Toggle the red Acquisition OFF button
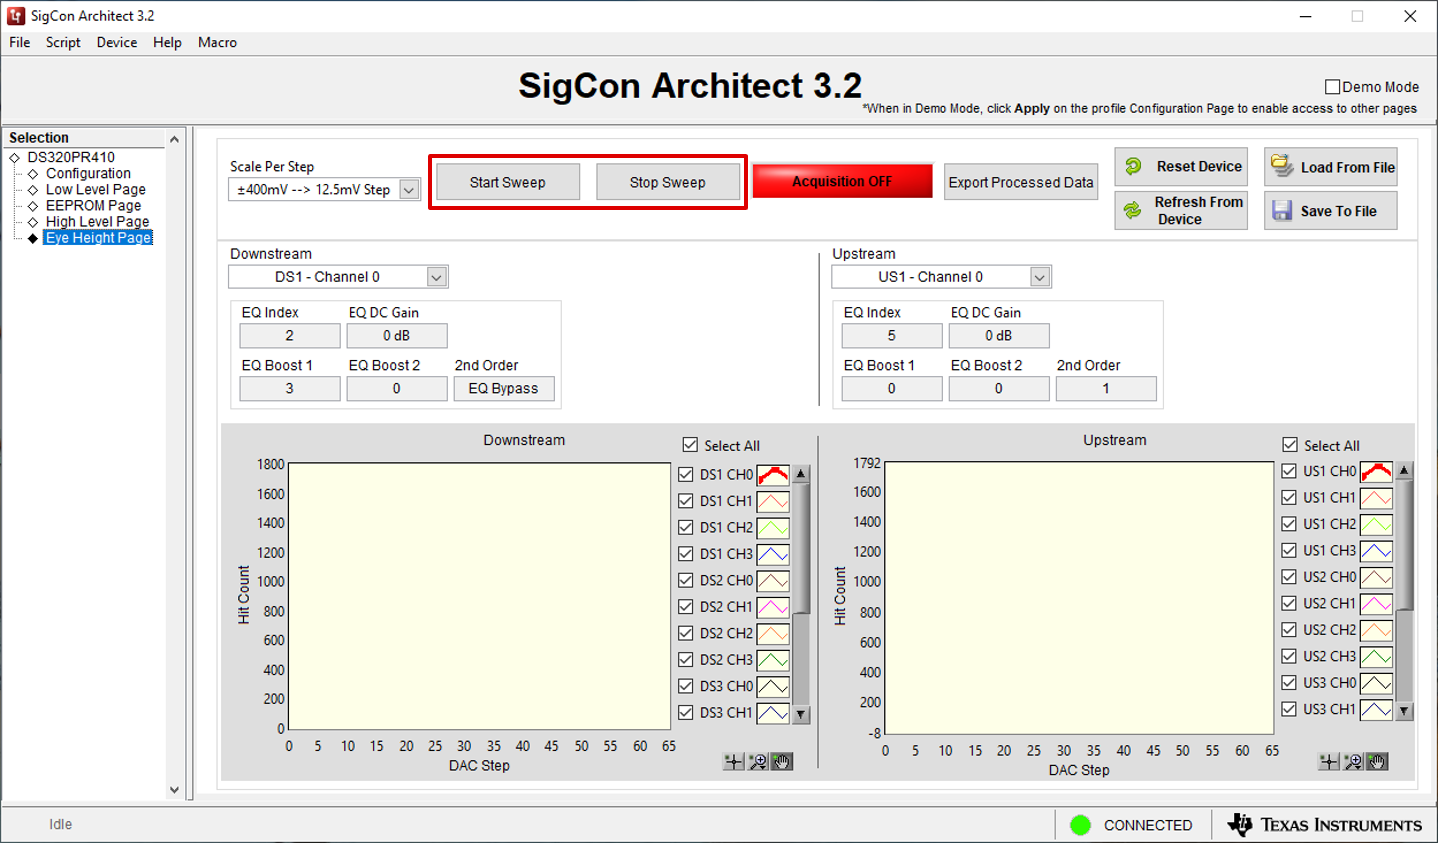The image size is (1438, 843). point(842,181)
